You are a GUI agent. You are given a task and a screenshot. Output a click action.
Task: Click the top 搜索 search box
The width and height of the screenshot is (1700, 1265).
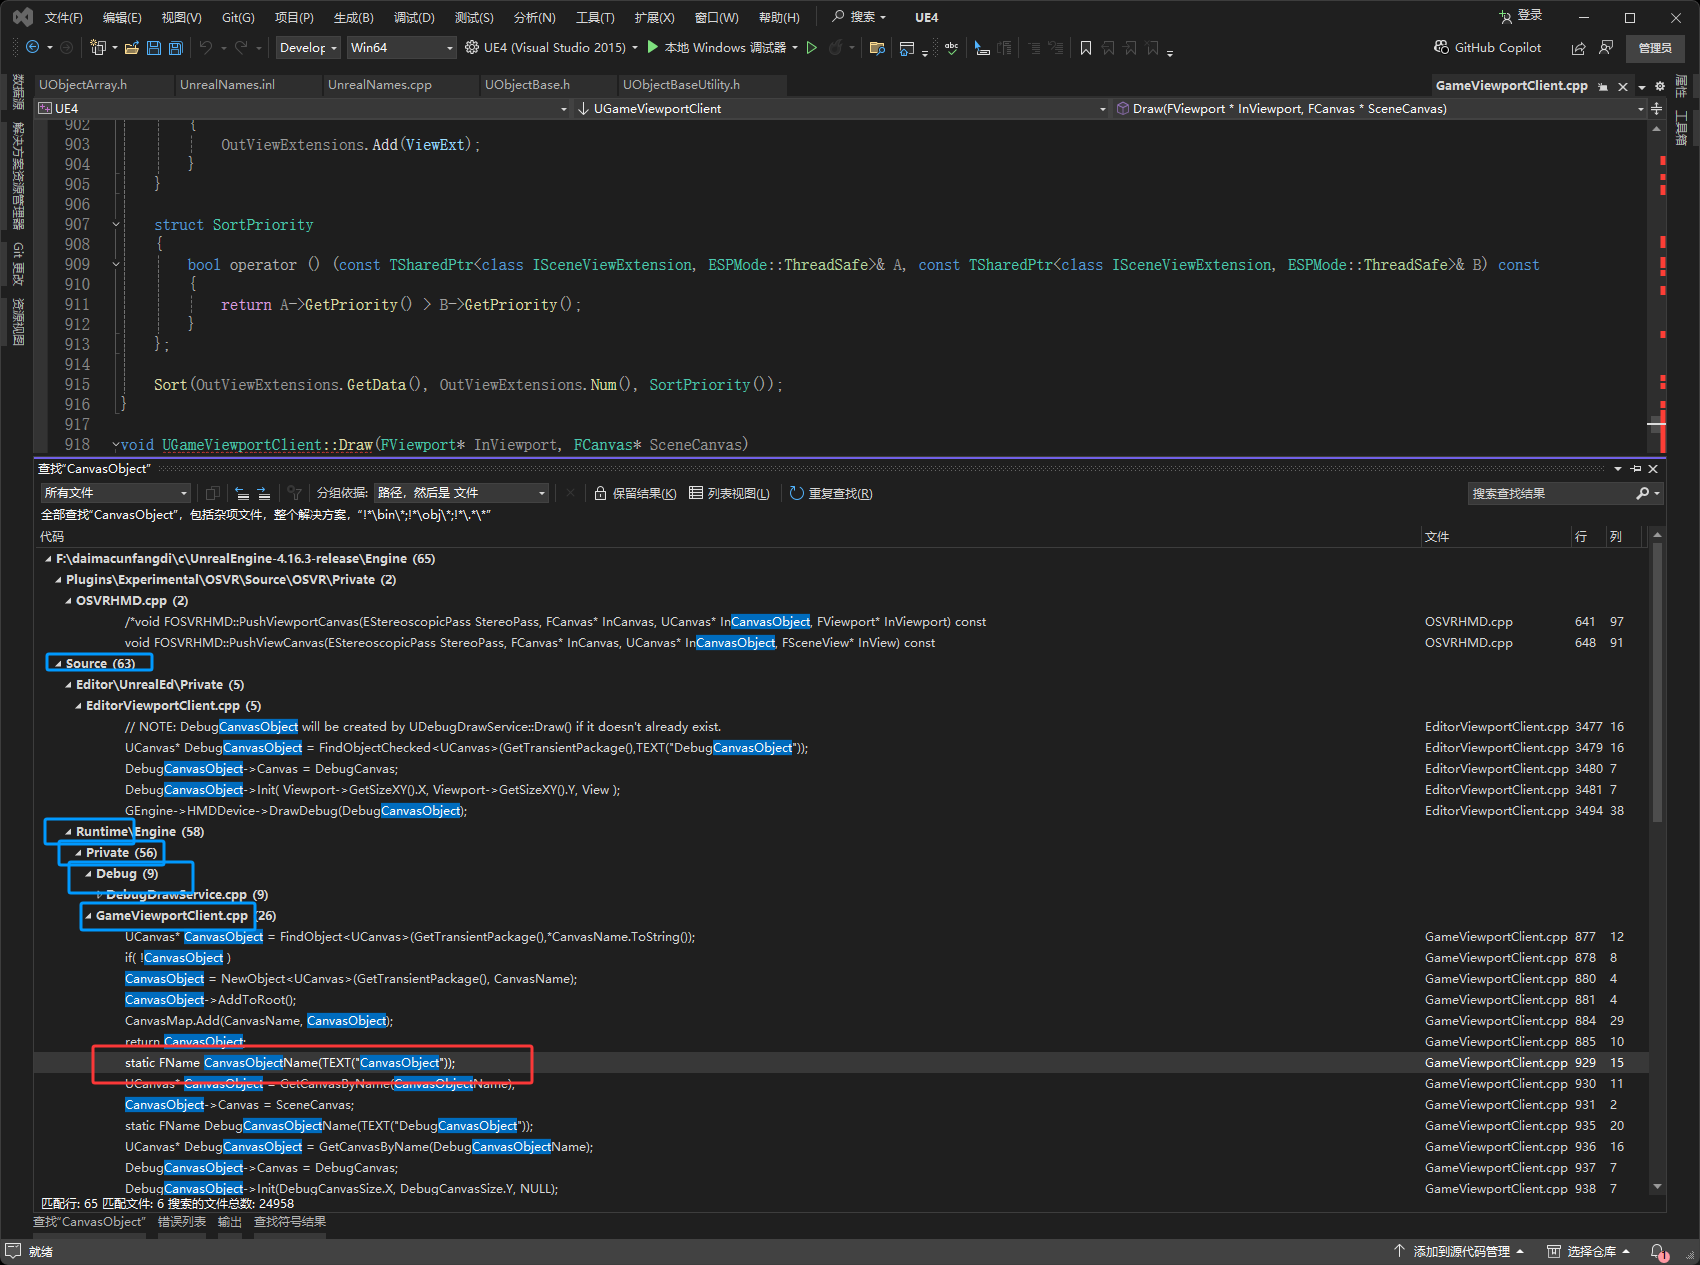860,17
